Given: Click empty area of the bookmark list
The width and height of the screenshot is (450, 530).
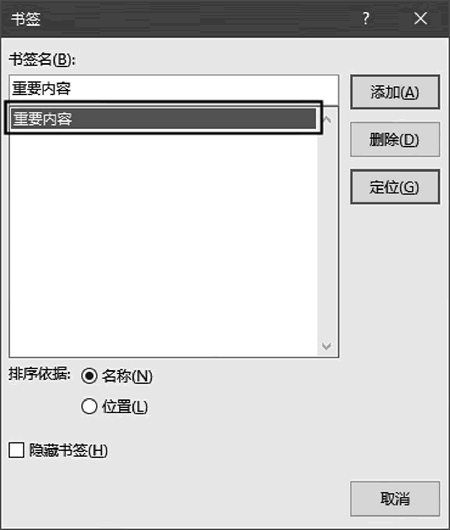Looking at the screenshot, I should 164,243.
